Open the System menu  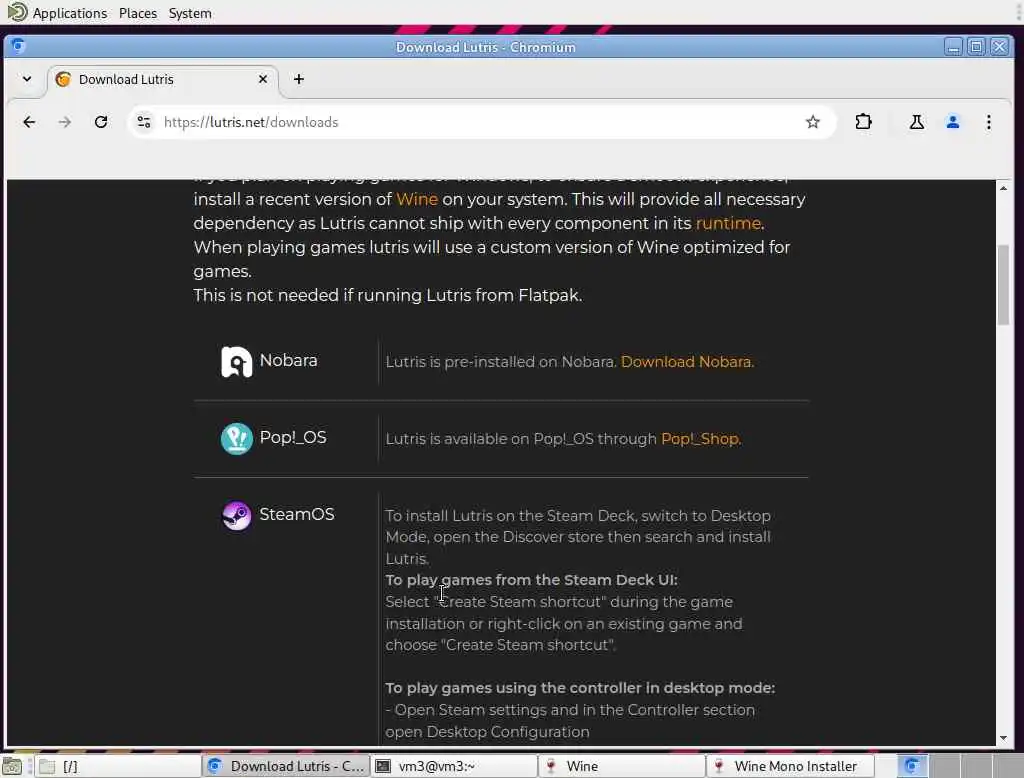point(190,13)
